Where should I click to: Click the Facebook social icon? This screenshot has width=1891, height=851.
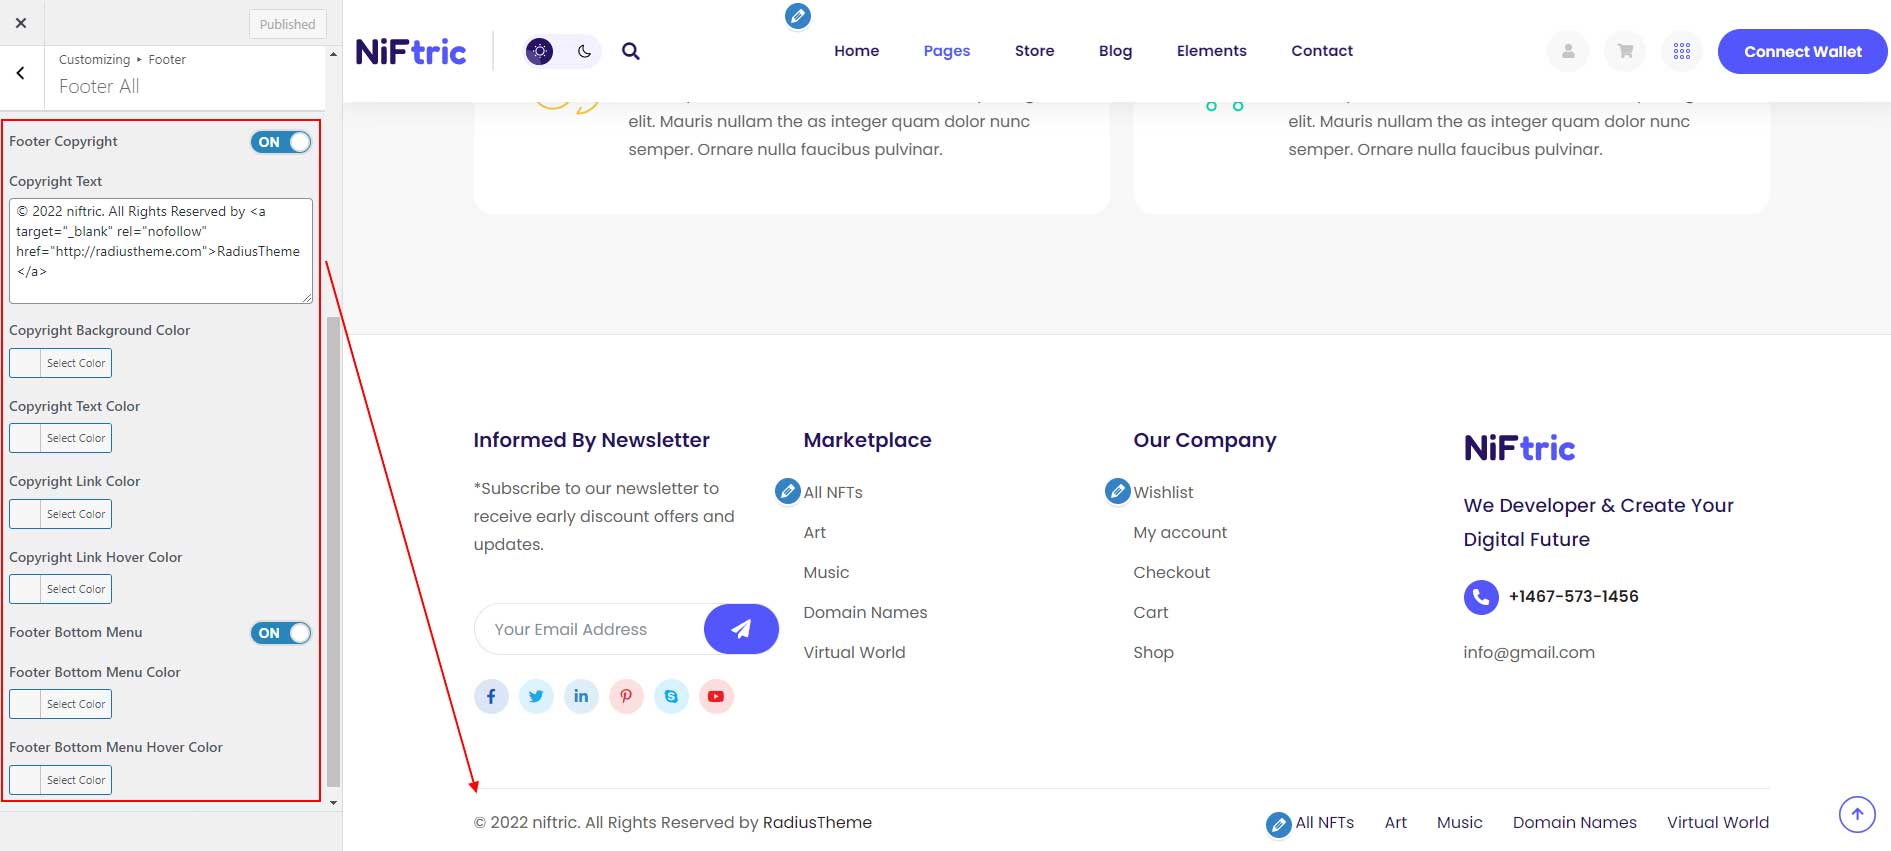491,696
